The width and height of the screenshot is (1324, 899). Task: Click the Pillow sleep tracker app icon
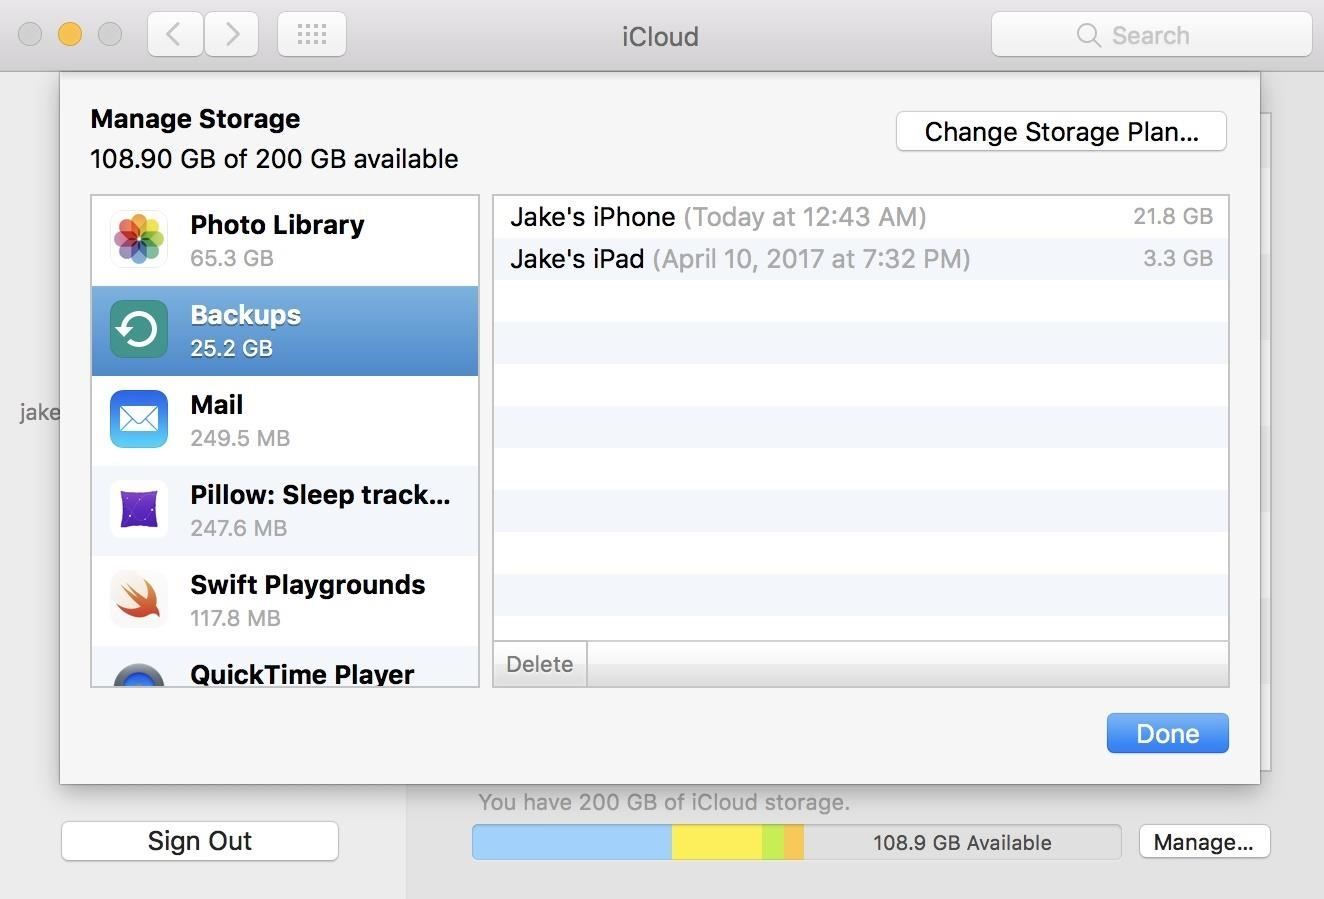(138, 509)
